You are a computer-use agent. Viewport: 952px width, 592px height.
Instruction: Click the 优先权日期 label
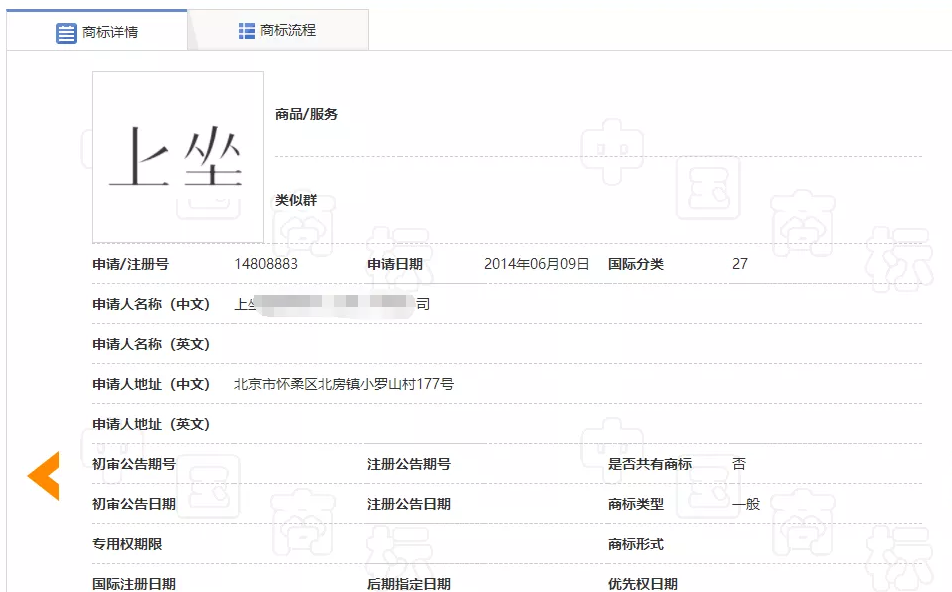642,584
